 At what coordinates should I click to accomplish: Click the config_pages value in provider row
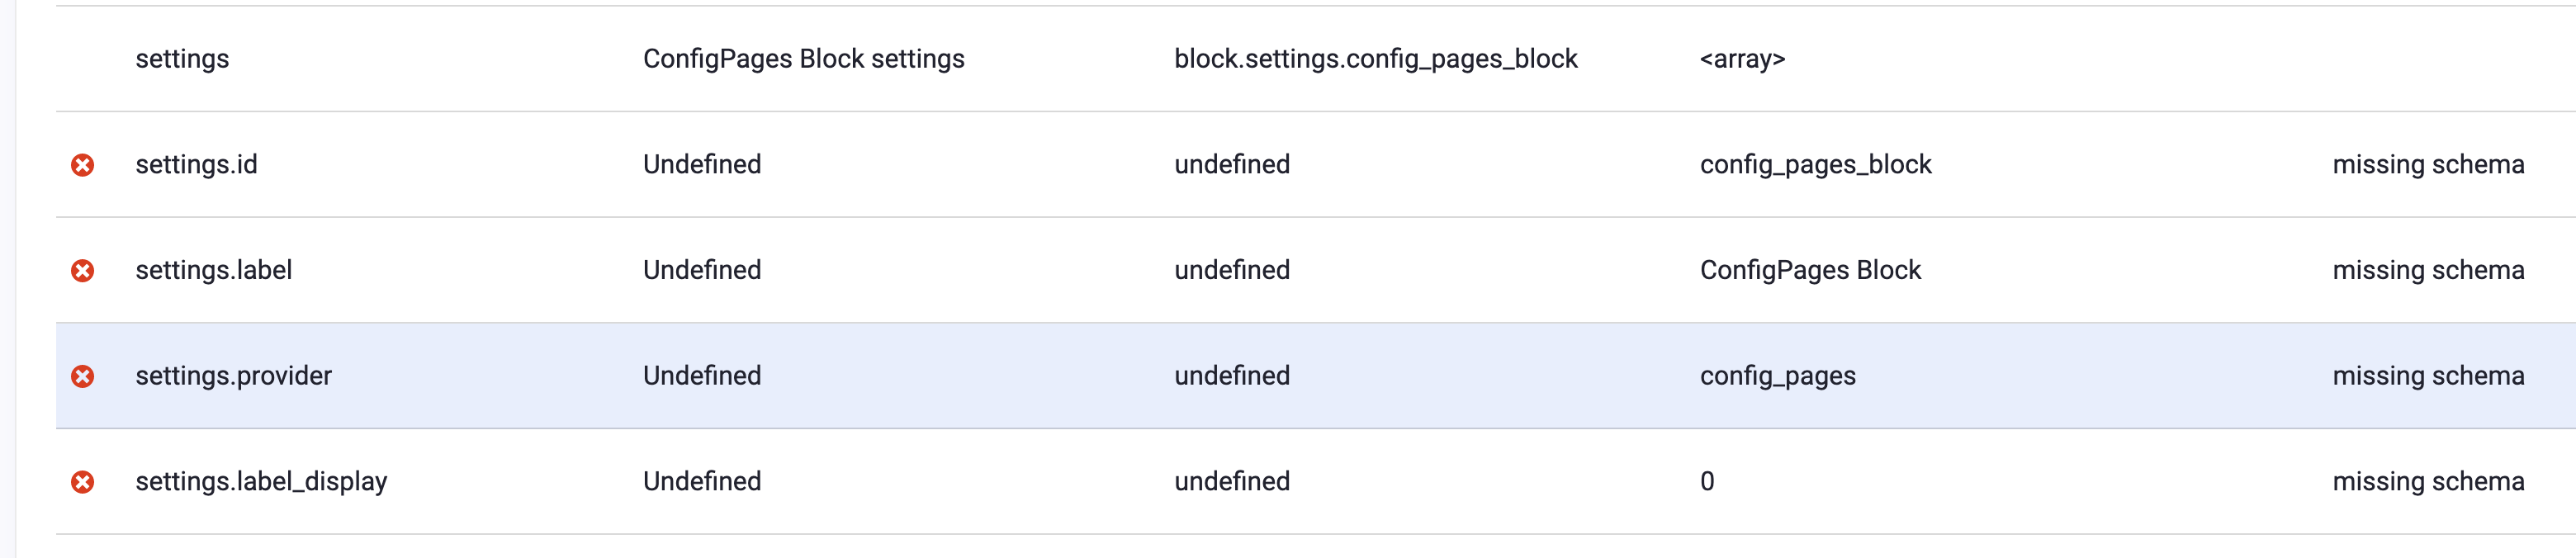(1777, 376)
